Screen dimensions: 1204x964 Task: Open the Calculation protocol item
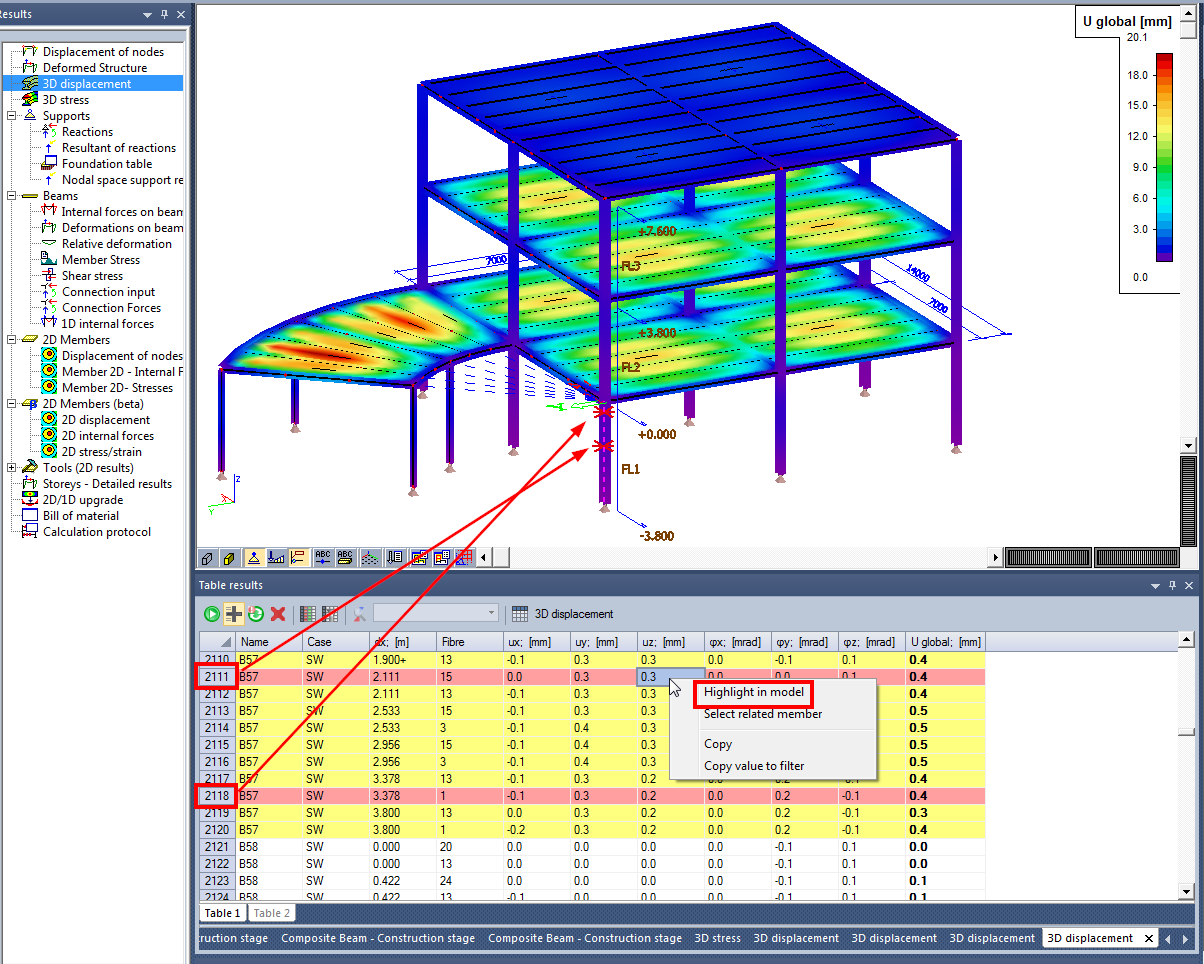(96, 532)
